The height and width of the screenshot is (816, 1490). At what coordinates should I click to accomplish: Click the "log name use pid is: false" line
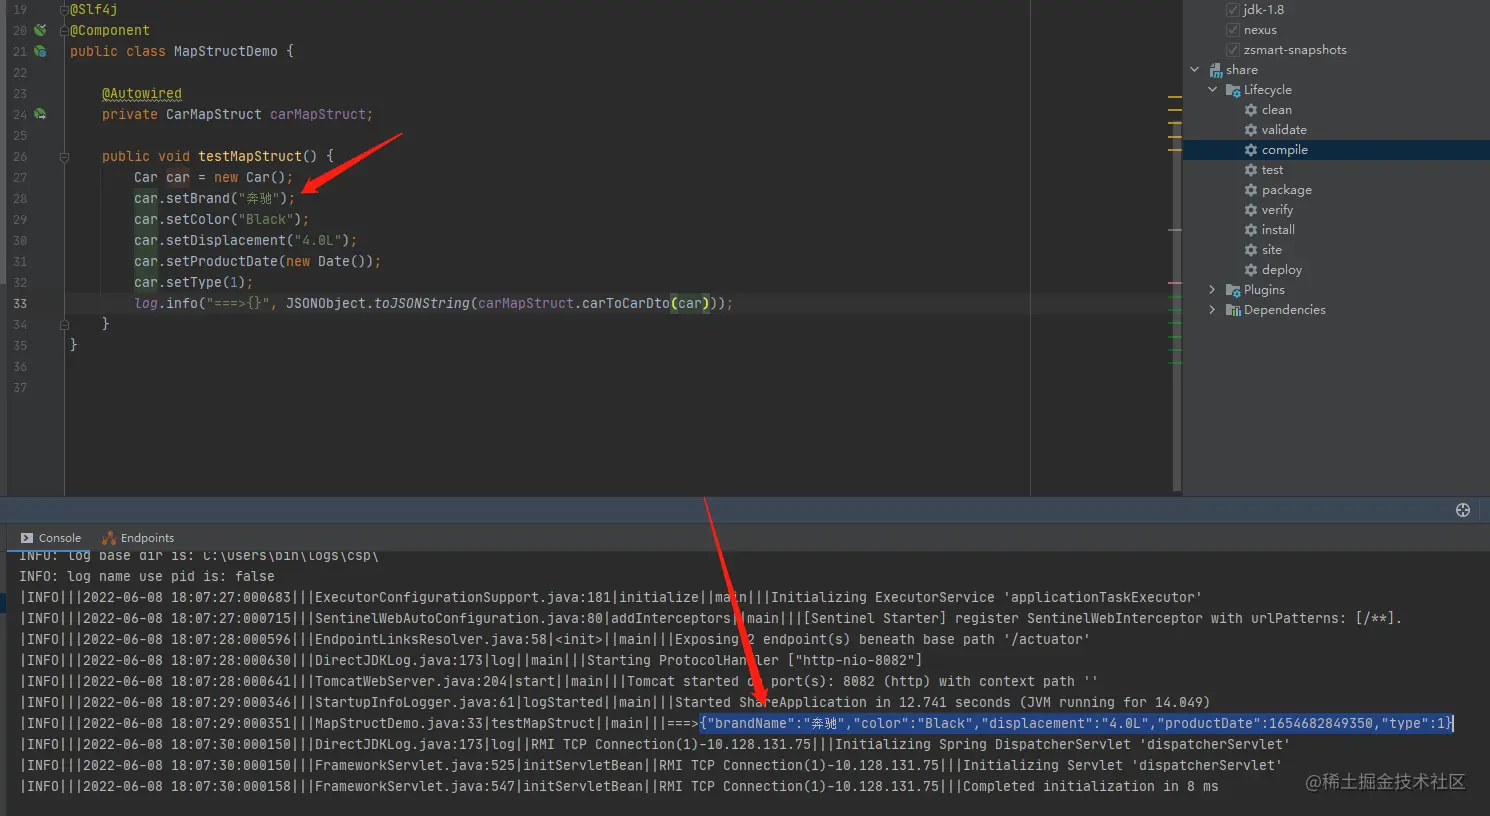pos(147,576)
